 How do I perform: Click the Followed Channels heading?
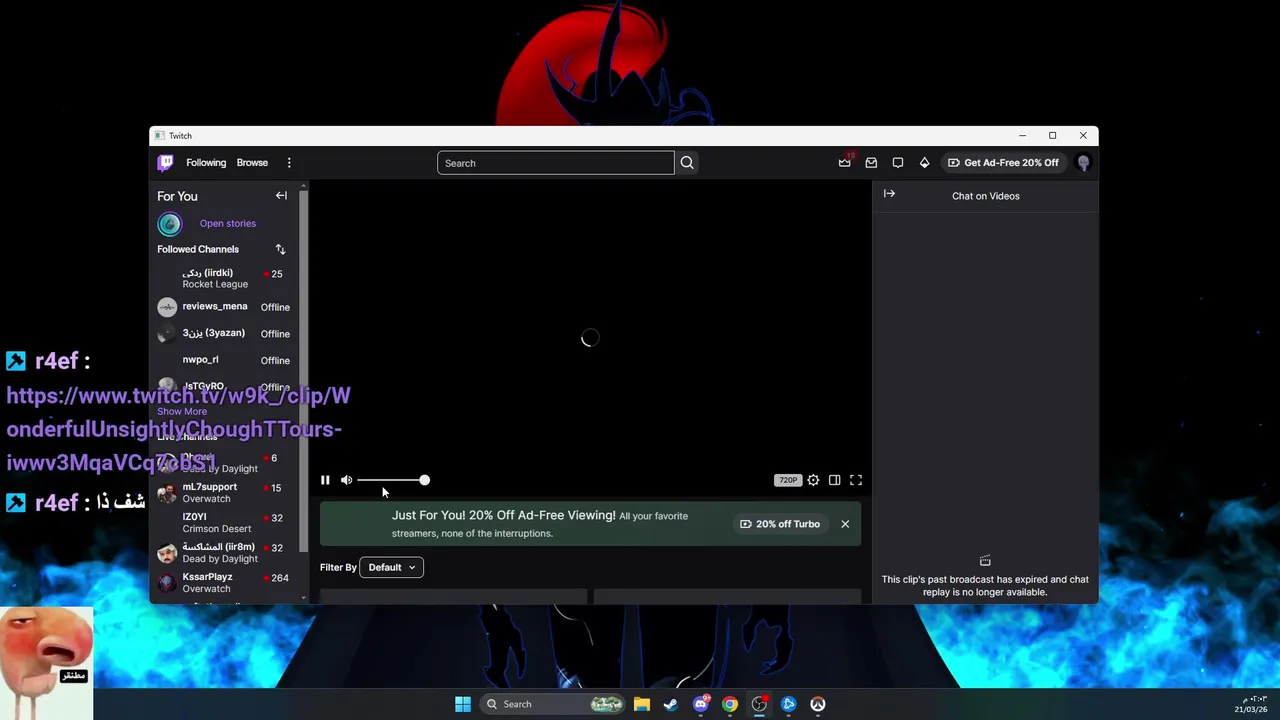pyautogui.click(x=198, y=249)
